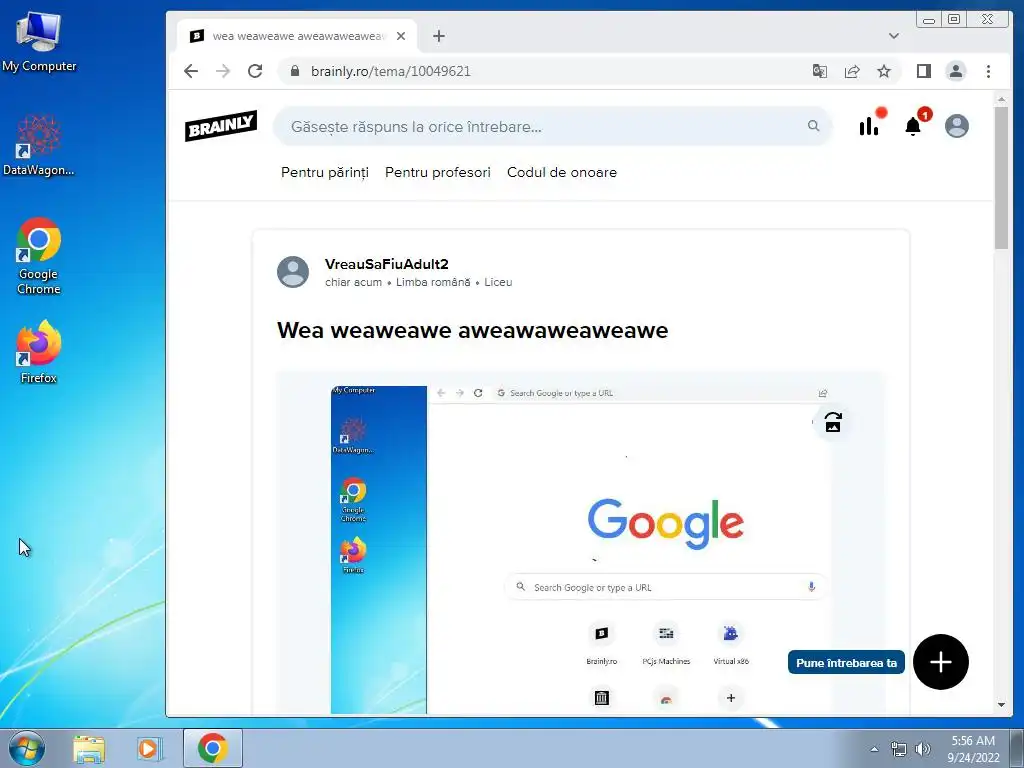This screenshot has width=1024, height=768.
Task: Open the Windows Start orb
Action: pos(27,748)
